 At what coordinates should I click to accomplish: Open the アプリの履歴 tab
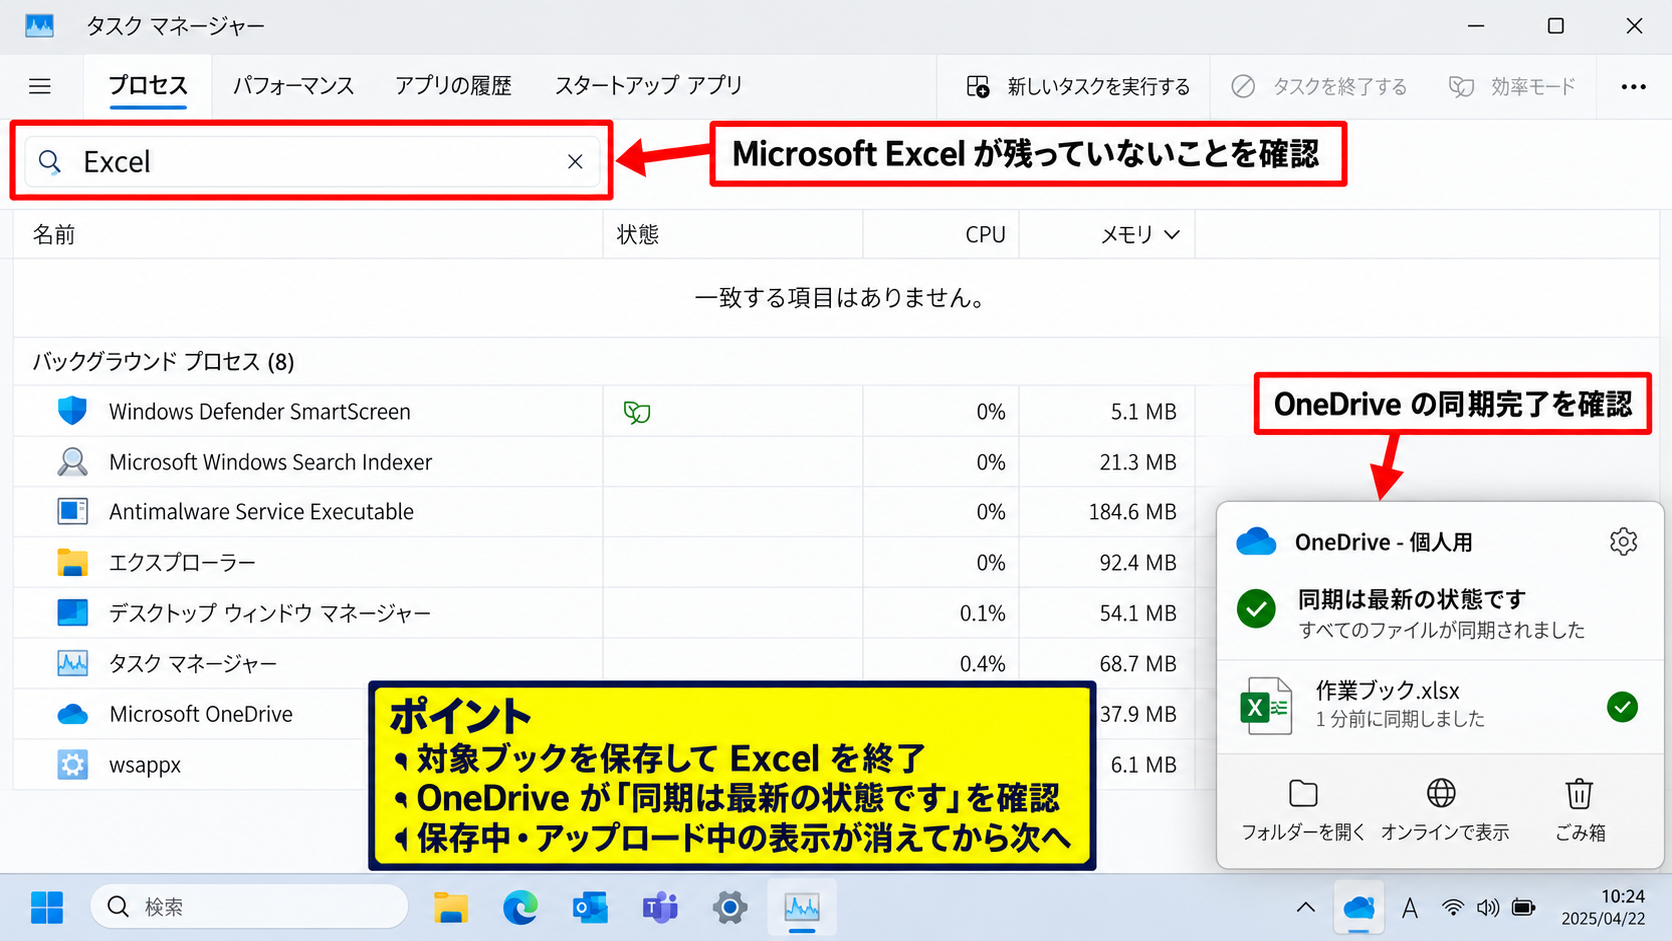[x=453, y=86]
